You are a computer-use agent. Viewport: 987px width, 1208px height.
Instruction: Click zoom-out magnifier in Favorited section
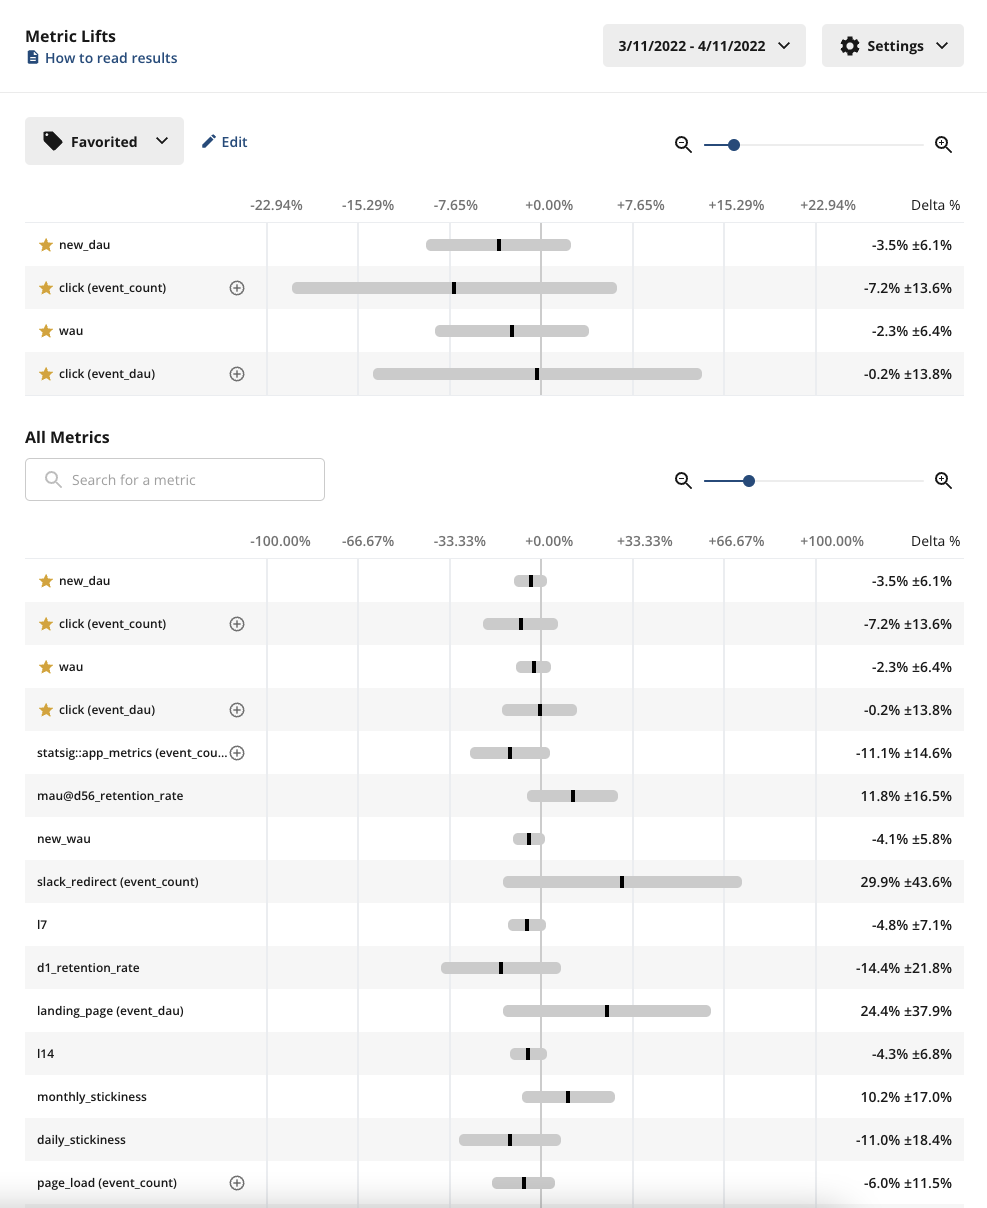tap(683, 145)
